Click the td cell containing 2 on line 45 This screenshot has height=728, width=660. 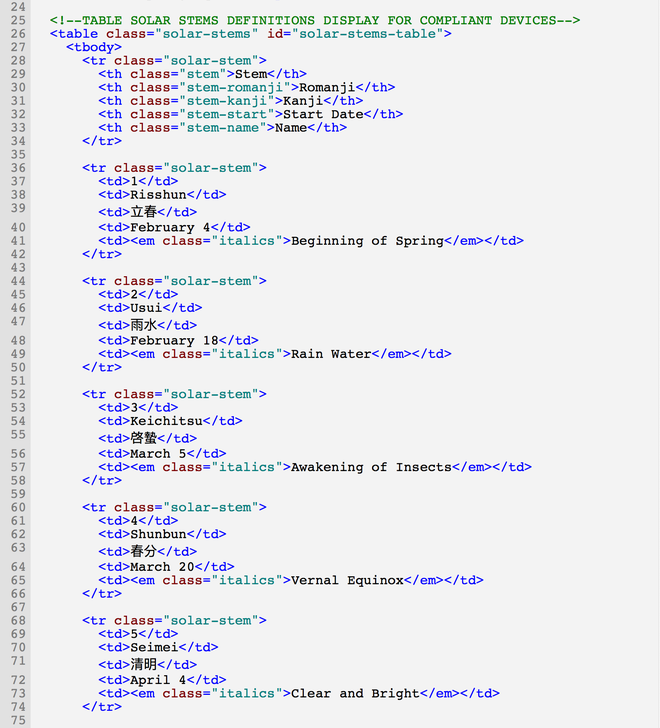coord(138,295)
